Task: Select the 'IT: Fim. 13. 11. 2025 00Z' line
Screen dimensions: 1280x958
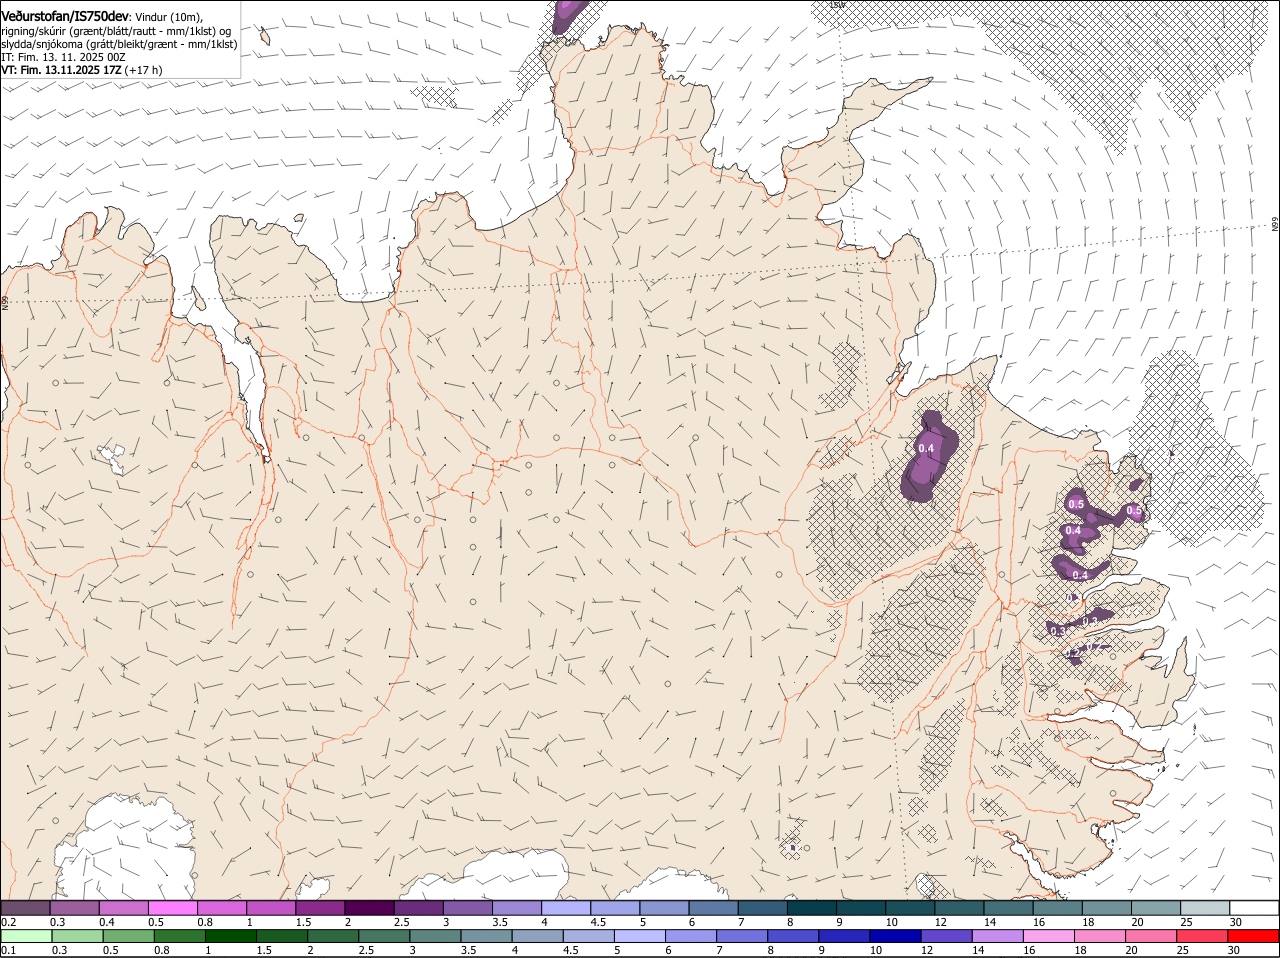Action: coord(63,57)
